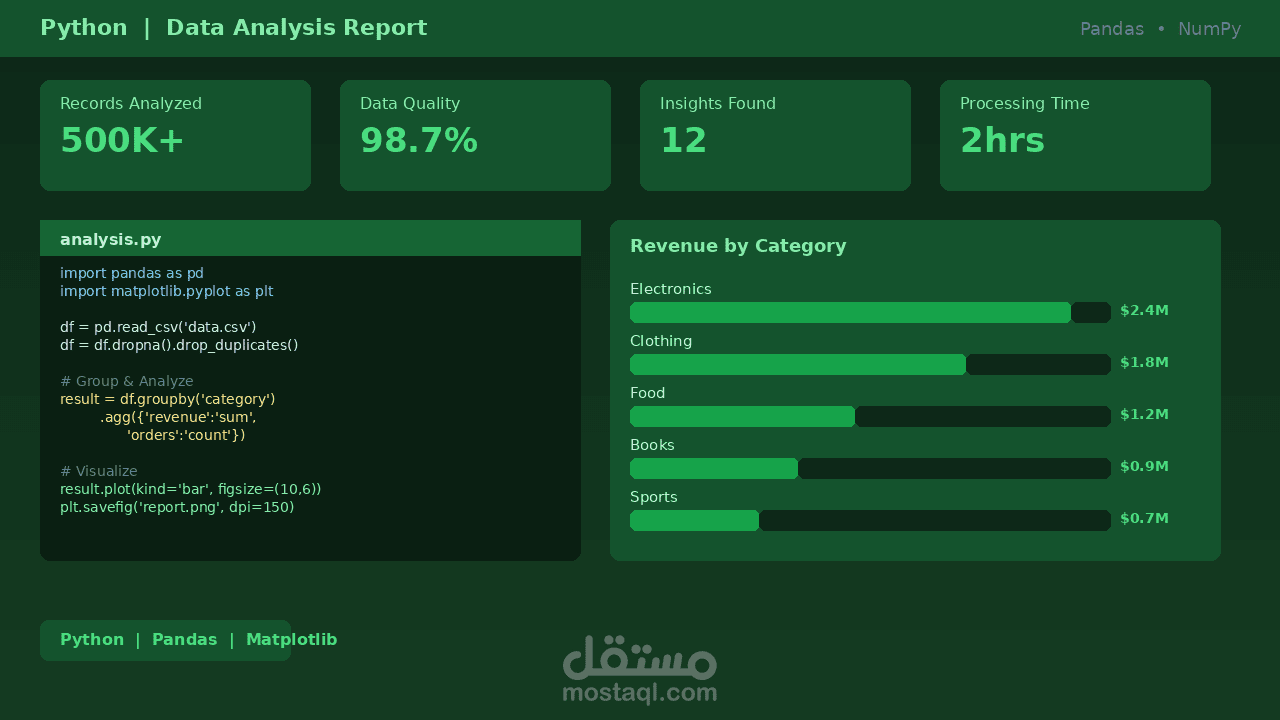
Task: Click the Clothing category label
Action: 661,341
